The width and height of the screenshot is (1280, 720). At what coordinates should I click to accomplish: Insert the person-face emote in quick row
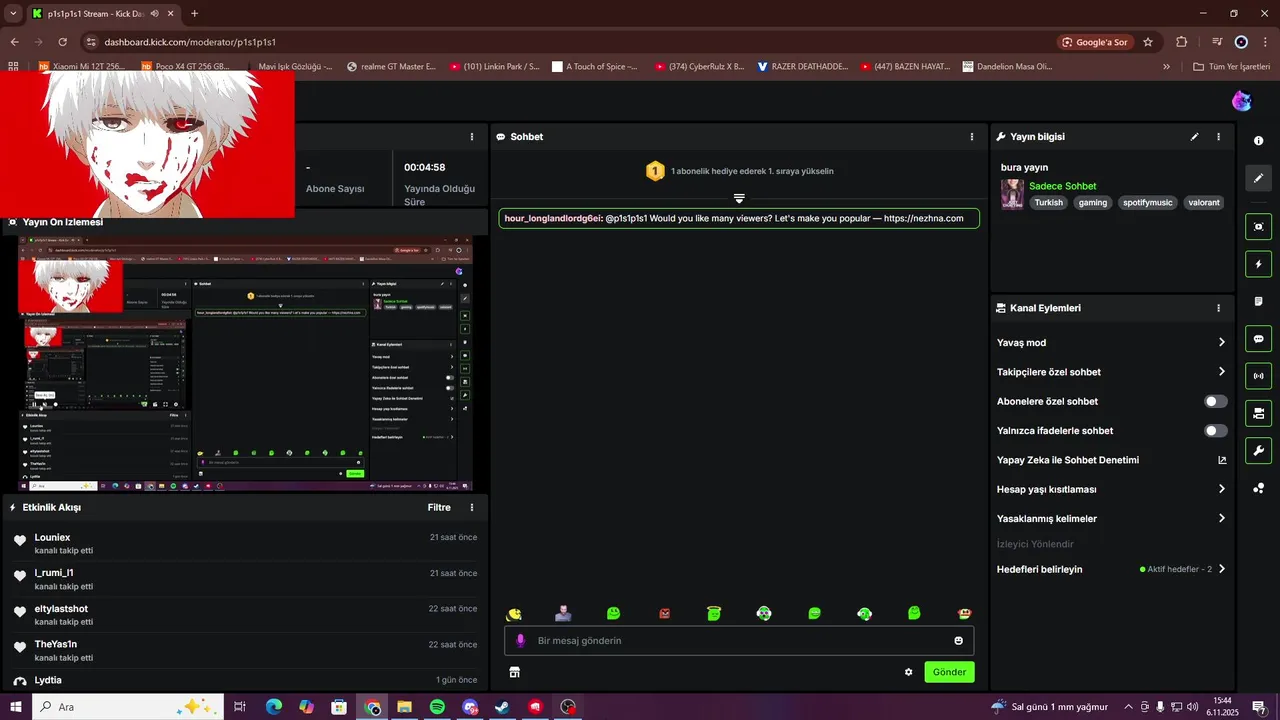564,613
